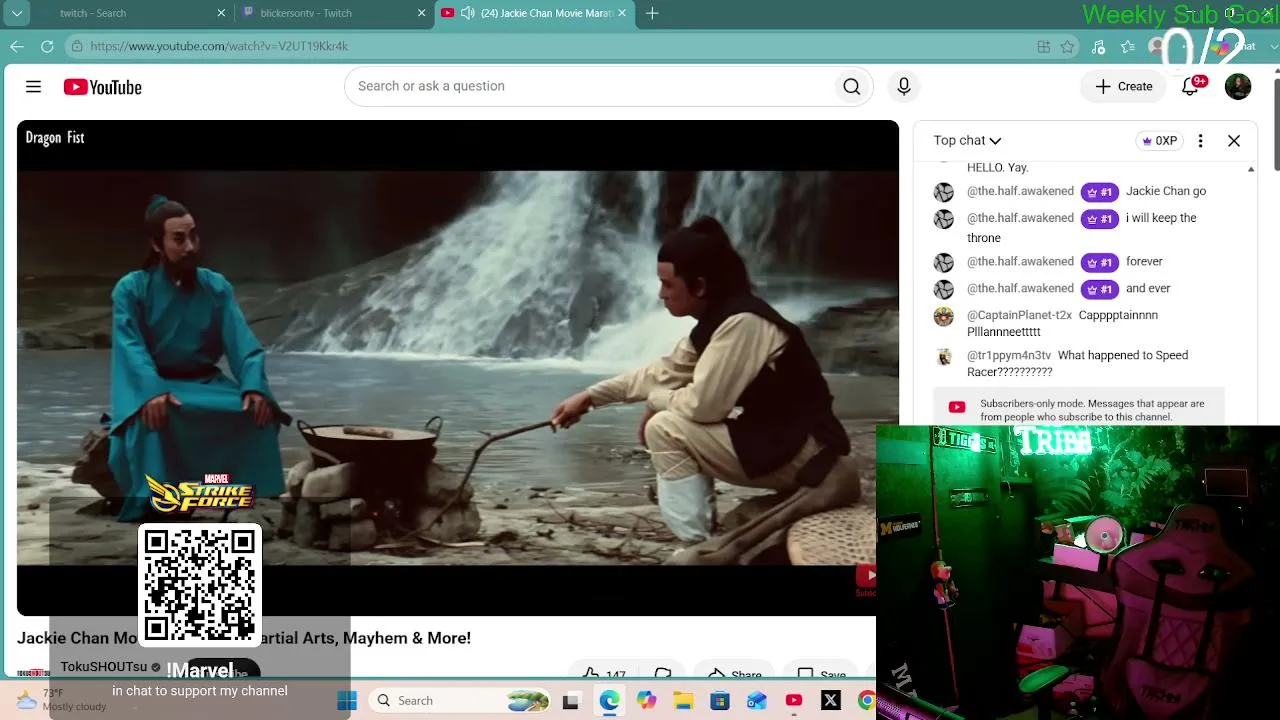Screen dimensions: 1280x720
Task: Dislike the video
Action: (x=663, y=675)
